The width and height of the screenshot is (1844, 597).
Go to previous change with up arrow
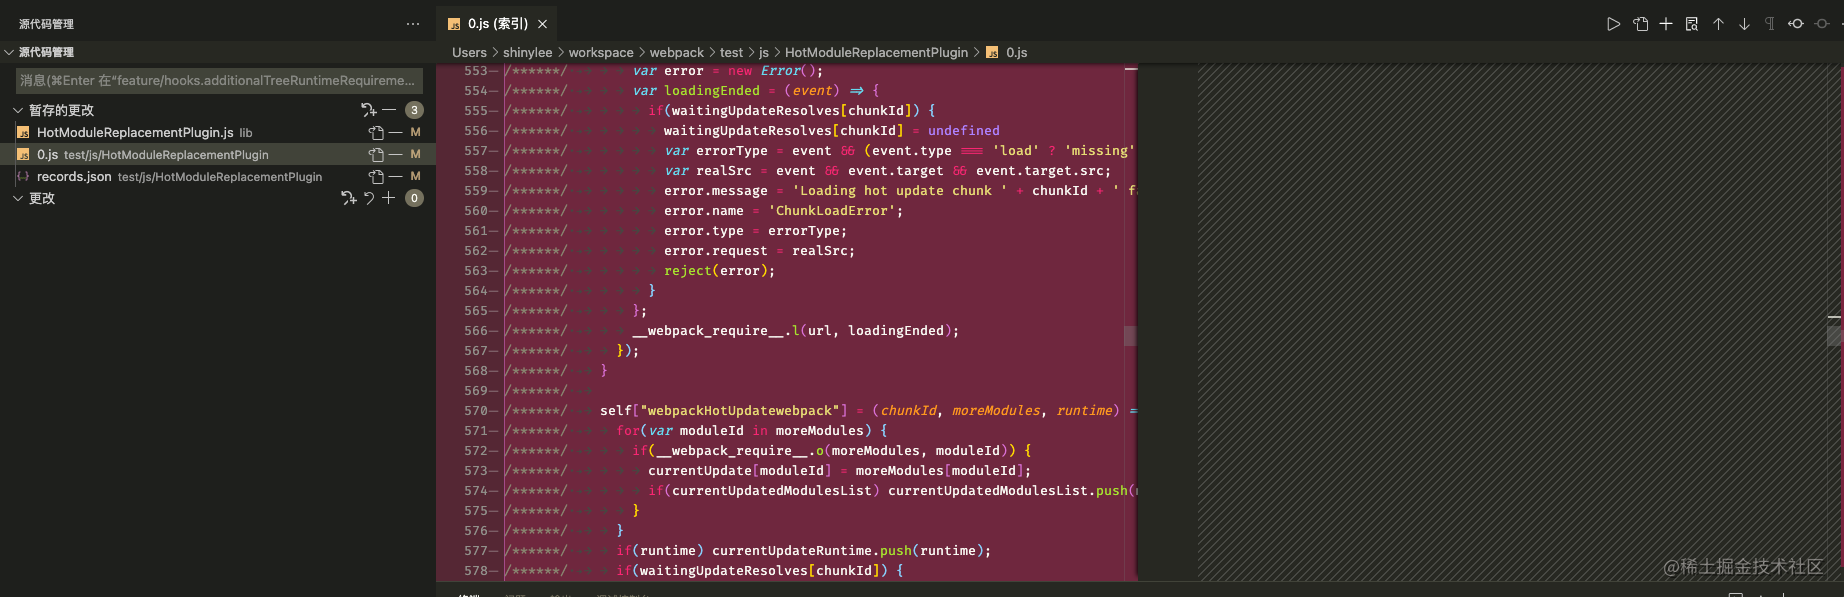(x=1718, y=24)
